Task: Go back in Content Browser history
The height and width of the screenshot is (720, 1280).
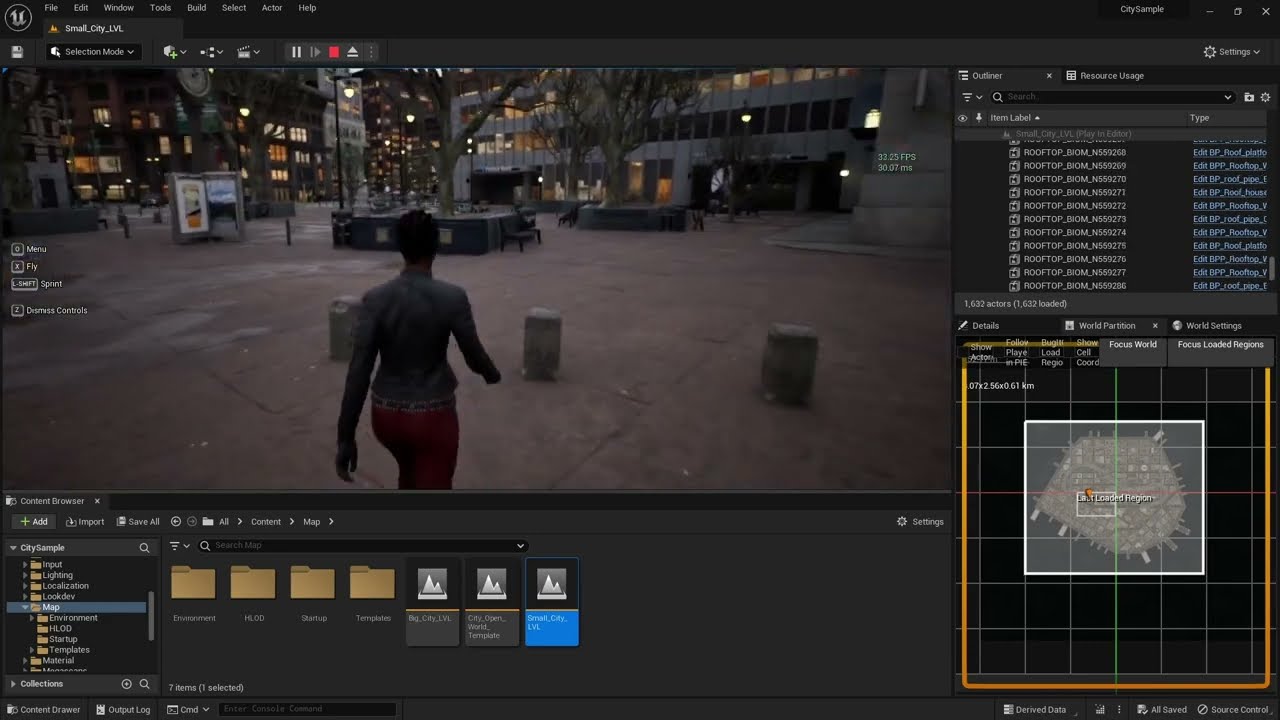Action: point(176,522)
